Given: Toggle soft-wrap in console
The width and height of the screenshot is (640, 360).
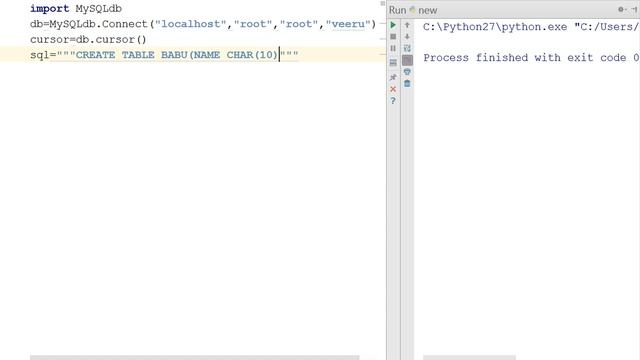Looking at the screenshot, I should tap(407, 49).
